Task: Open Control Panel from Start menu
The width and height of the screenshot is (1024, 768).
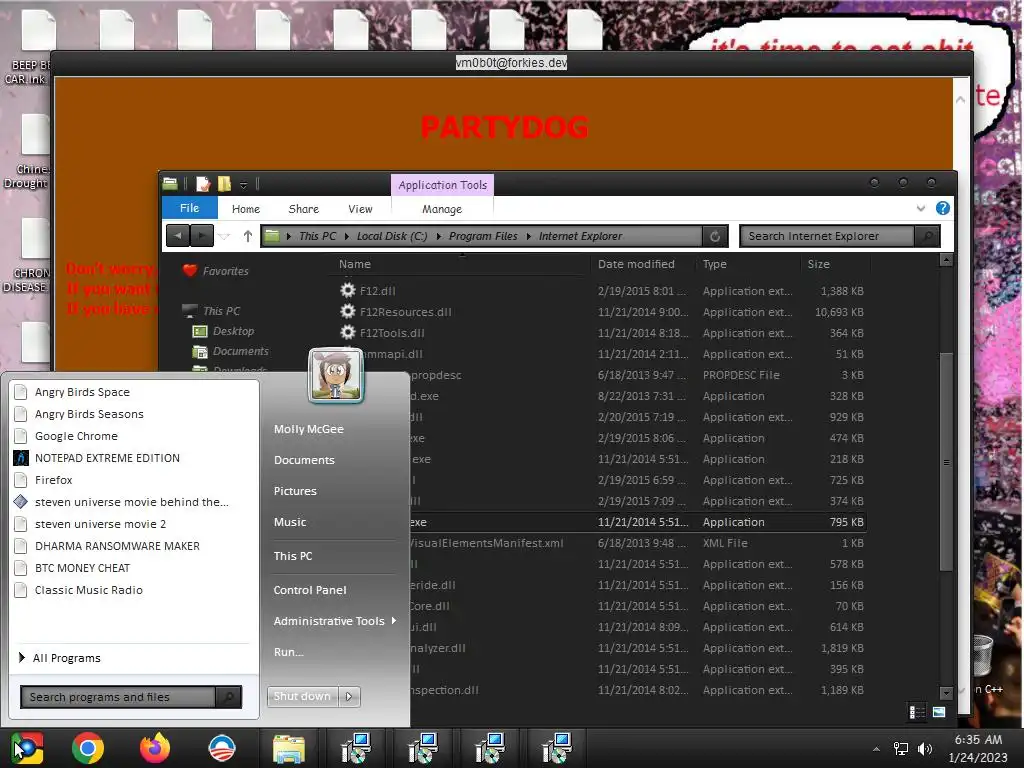Action: (310, 590)
